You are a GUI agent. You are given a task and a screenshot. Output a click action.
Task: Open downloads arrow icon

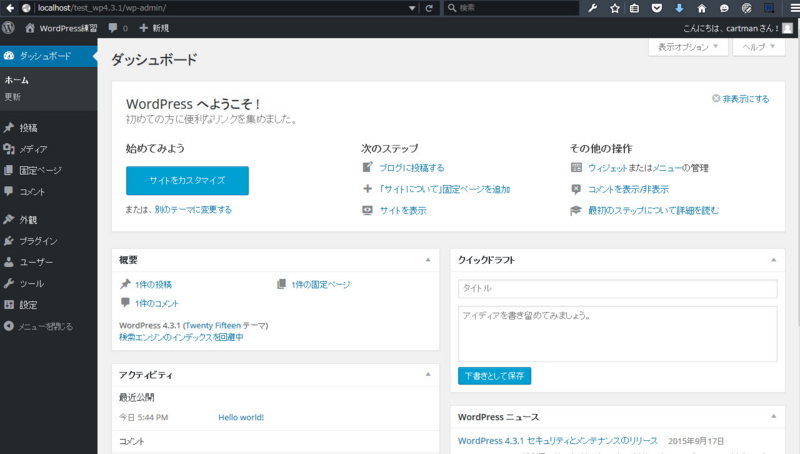click(679, 8)
